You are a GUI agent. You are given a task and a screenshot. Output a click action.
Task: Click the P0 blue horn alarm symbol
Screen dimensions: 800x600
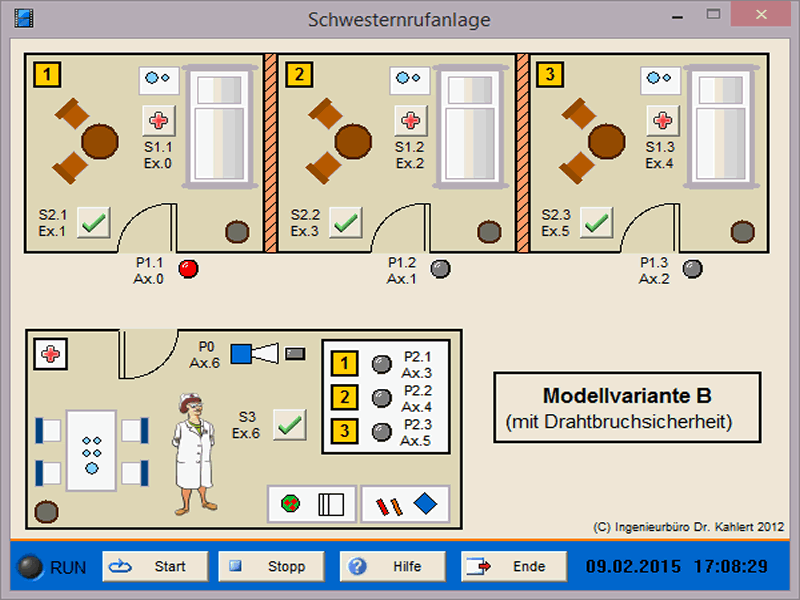[258, 353]
